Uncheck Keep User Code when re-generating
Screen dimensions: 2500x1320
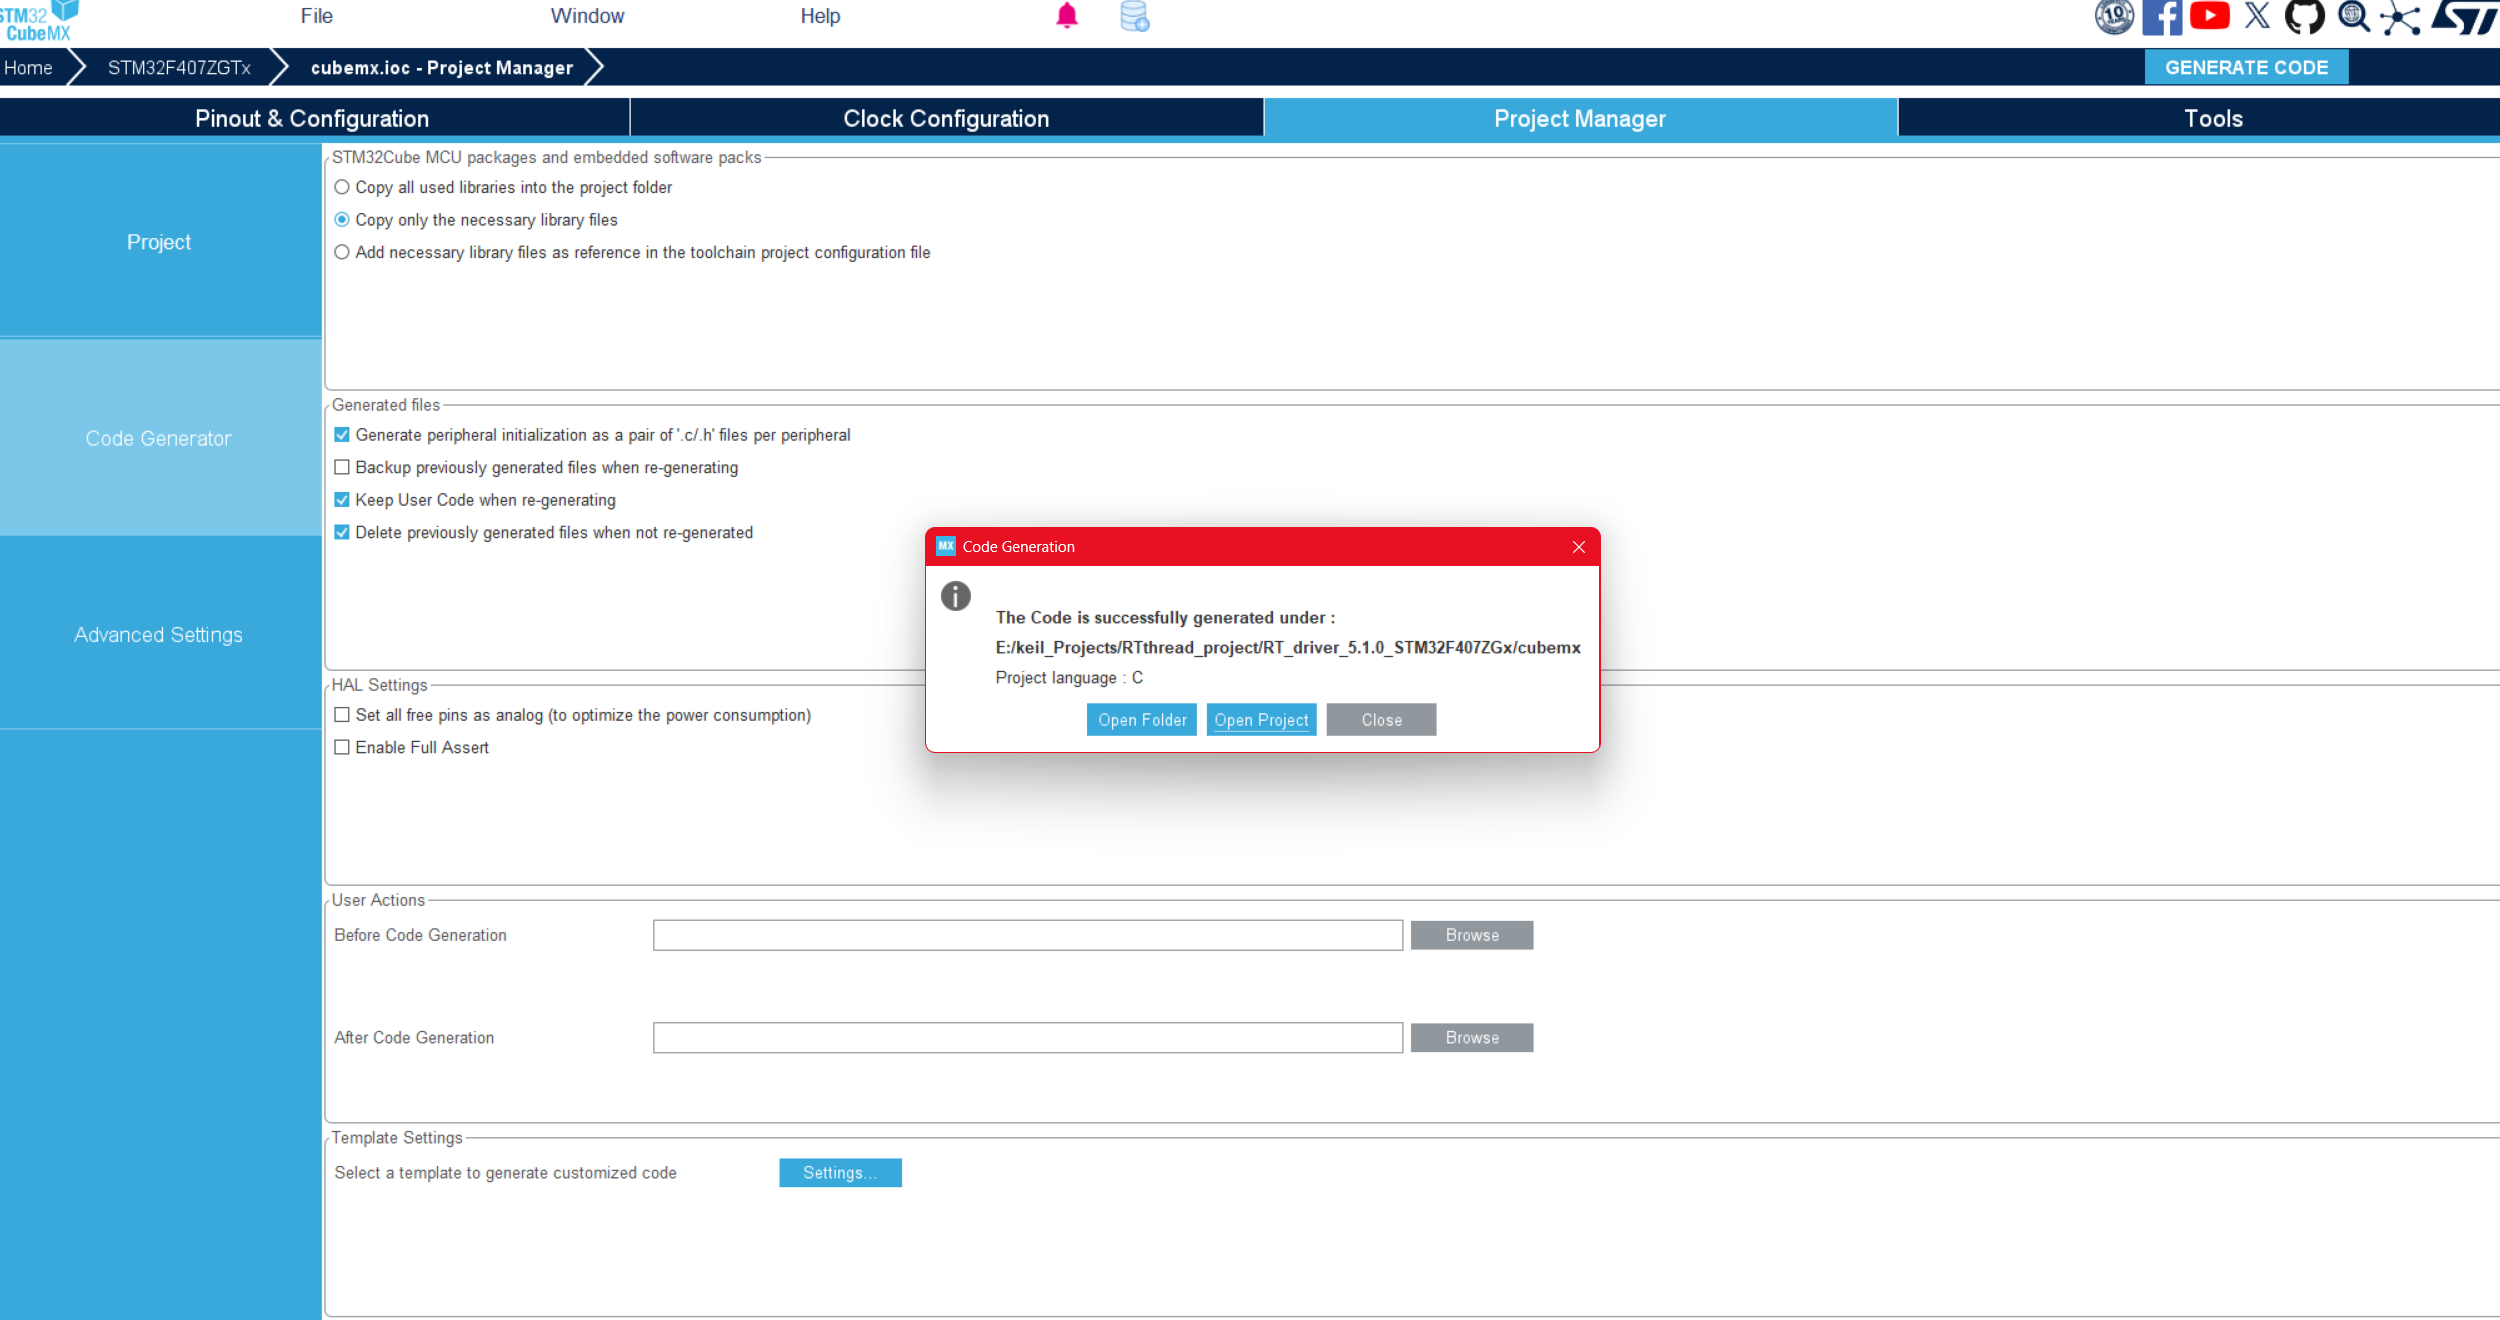(342, 500)
